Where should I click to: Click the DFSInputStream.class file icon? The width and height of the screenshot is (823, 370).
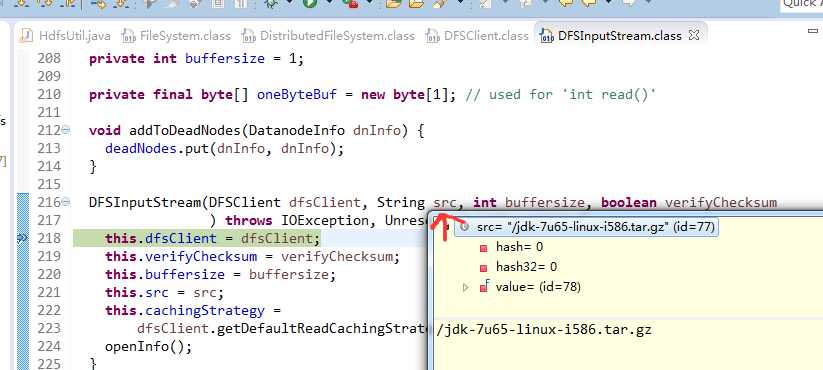(x=546, y=36)
